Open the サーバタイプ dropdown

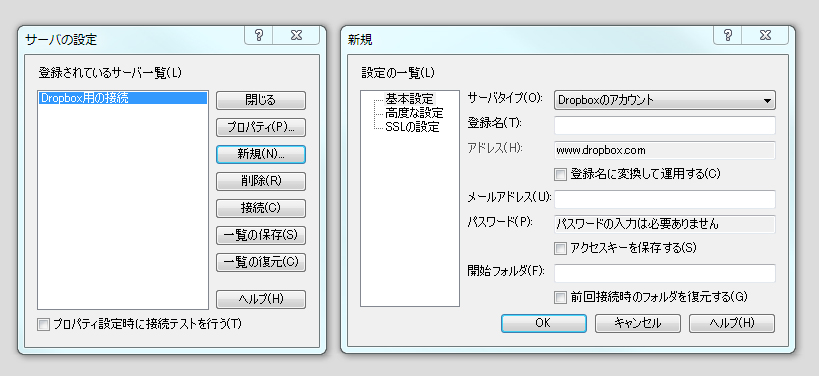pos(664,100)
